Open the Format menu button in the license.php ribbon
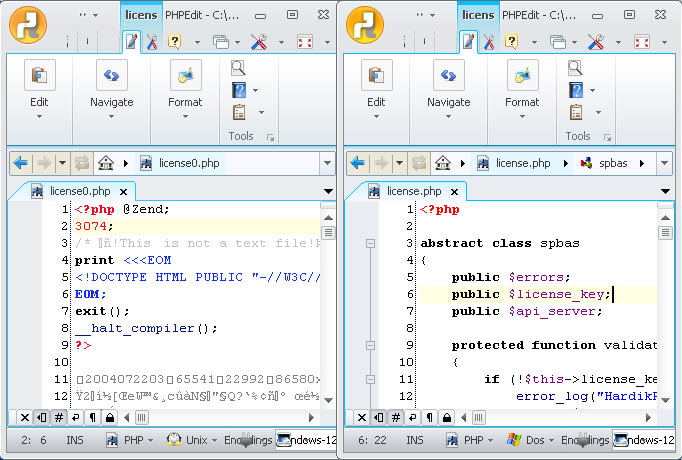This screenshot has height=460, width=682. (522, 90)
